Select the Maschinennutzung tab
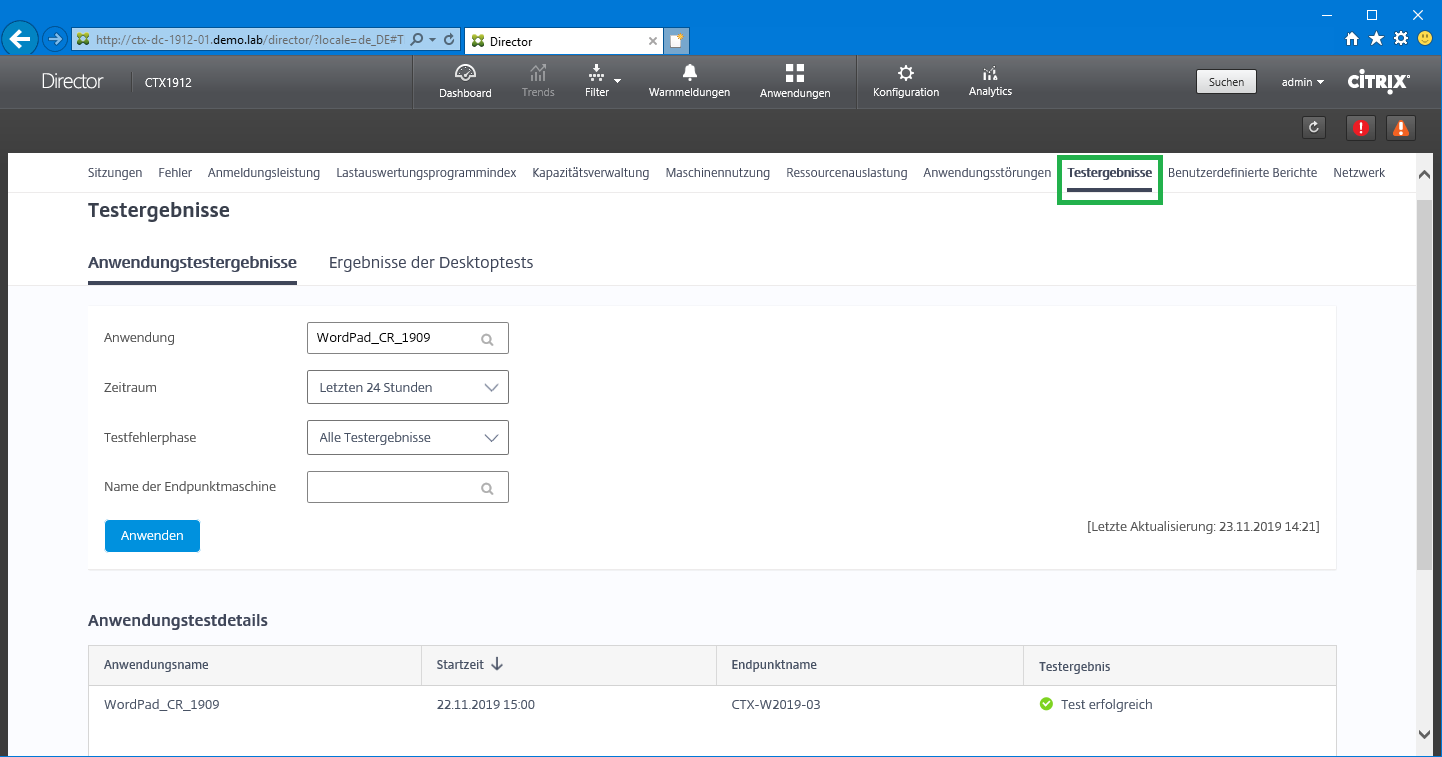Screen dimensions: 1442x757 point(717,173)
